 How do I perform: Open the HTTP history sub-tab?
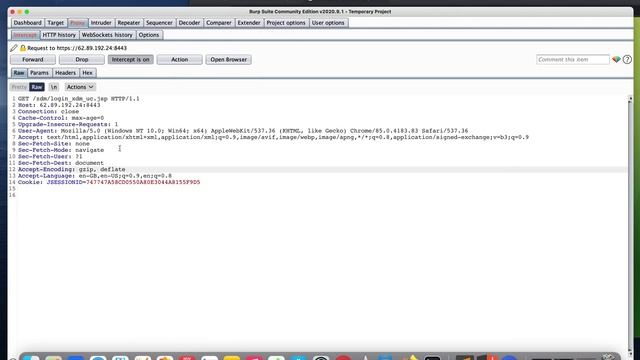coord(59,35)
